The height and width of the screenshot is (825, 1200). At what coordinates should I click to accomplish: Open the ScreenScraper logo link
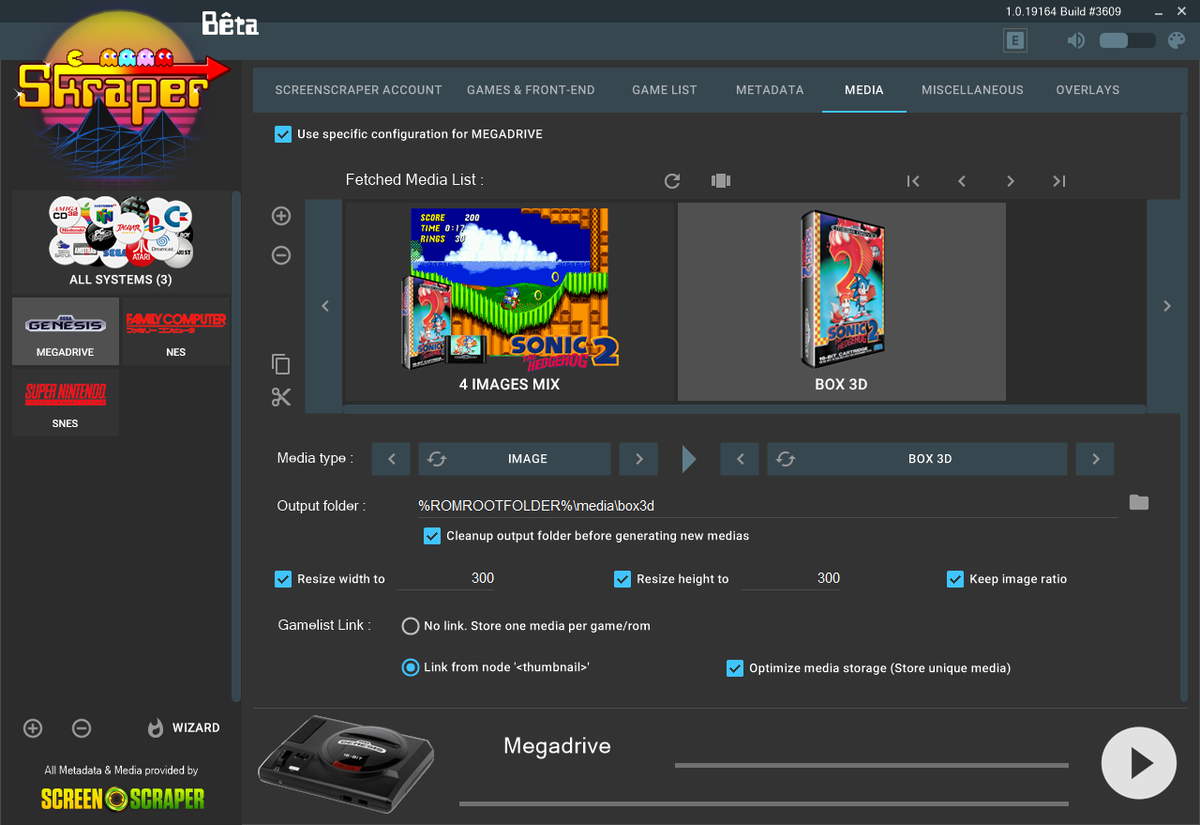pos(122,798)
